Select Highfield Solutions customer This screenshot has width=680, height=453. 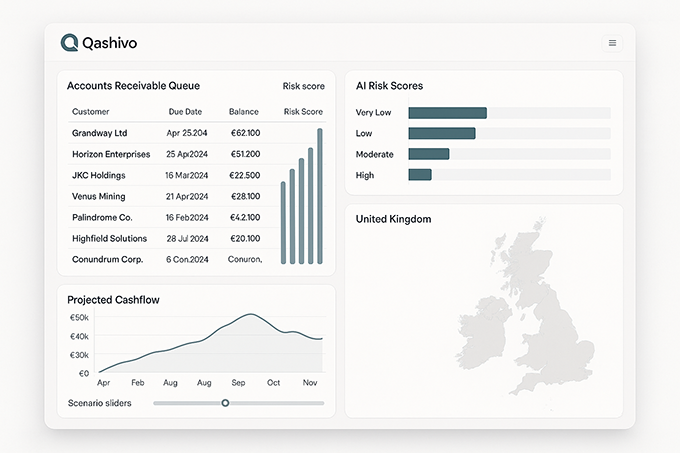109,238
